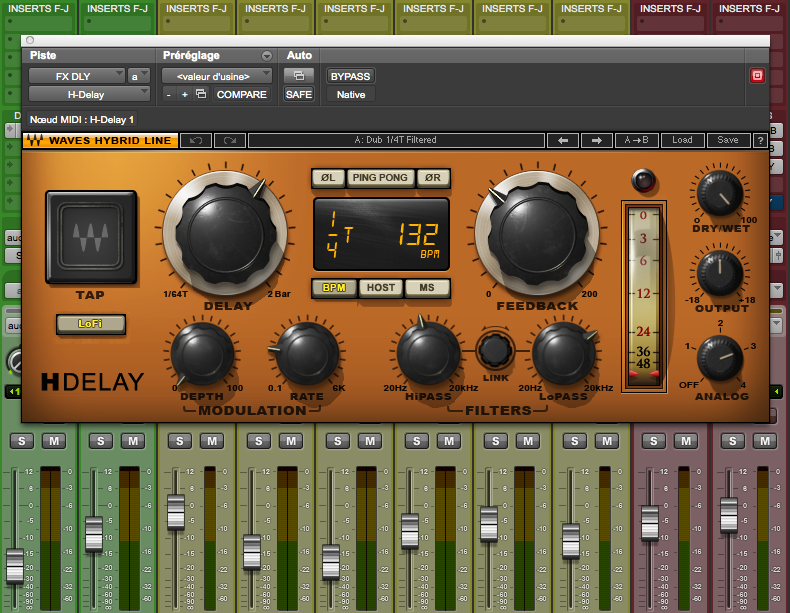Click the modulation RATE knob
The height and width of the screenshot is (613, 790).
(306, 355)
